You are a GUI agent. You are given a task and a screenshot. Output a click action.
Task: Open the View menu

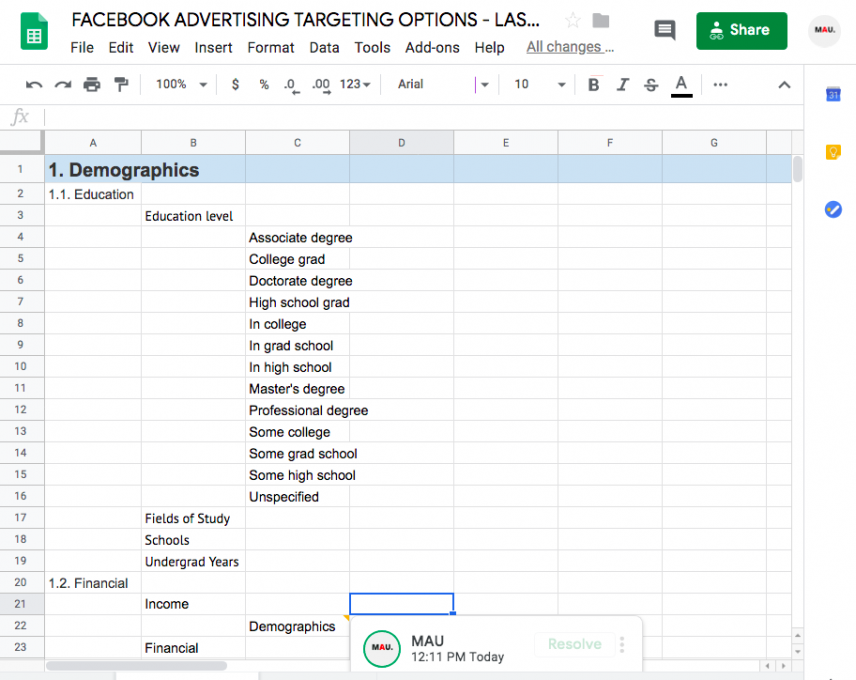164,48
